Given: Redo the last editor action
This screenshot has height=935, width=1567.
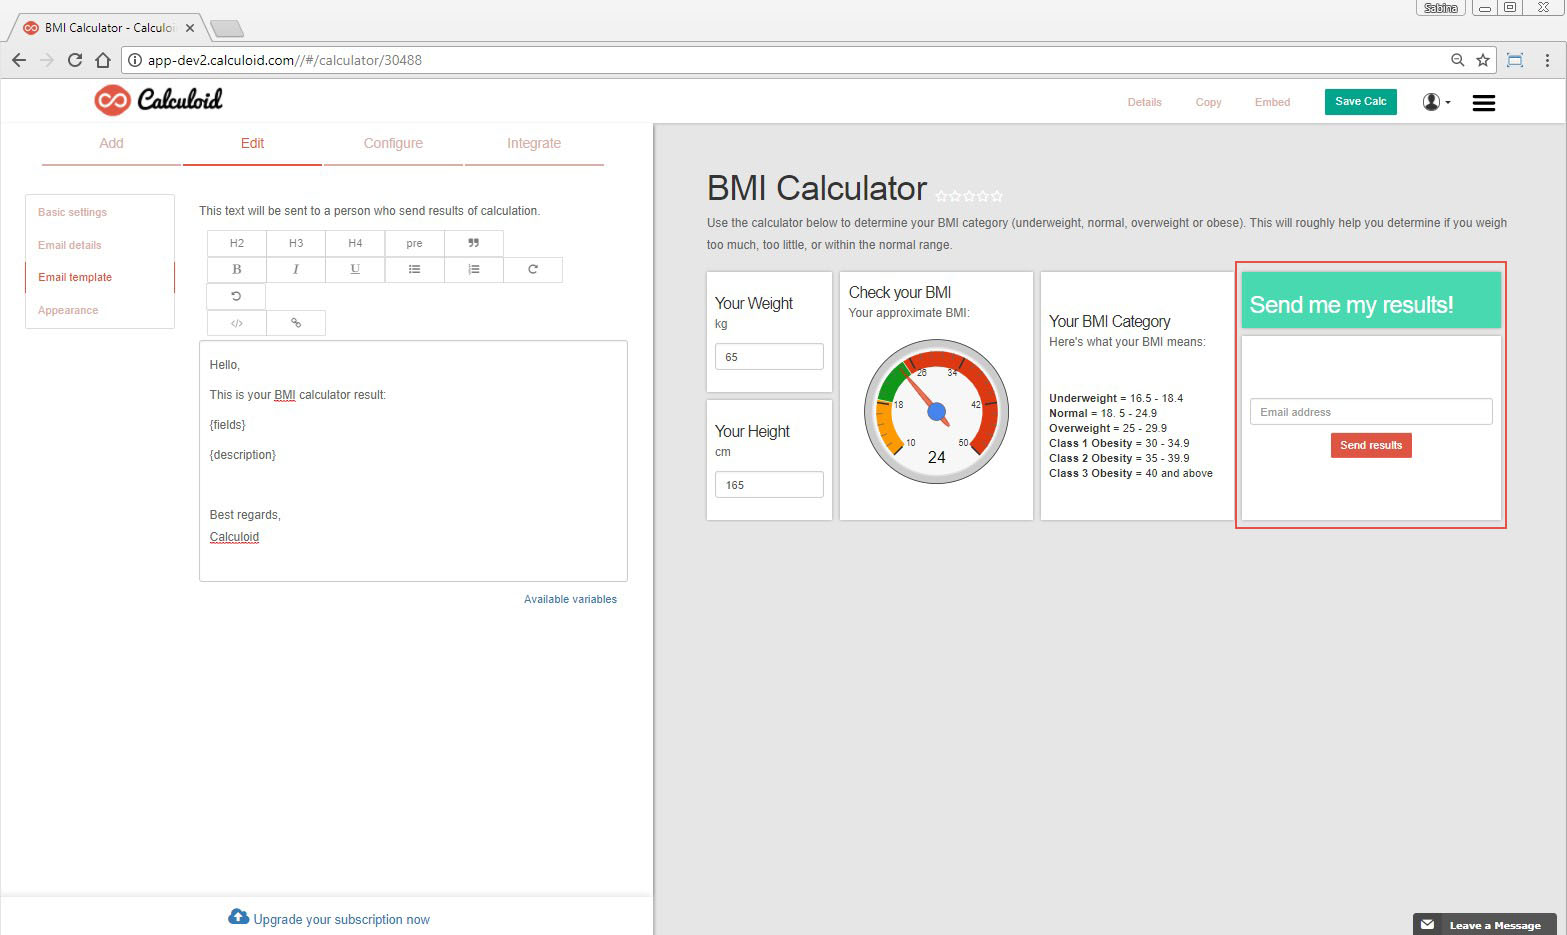Looking at the screenshot, I should pyautogui.click(x=533, y=269).
